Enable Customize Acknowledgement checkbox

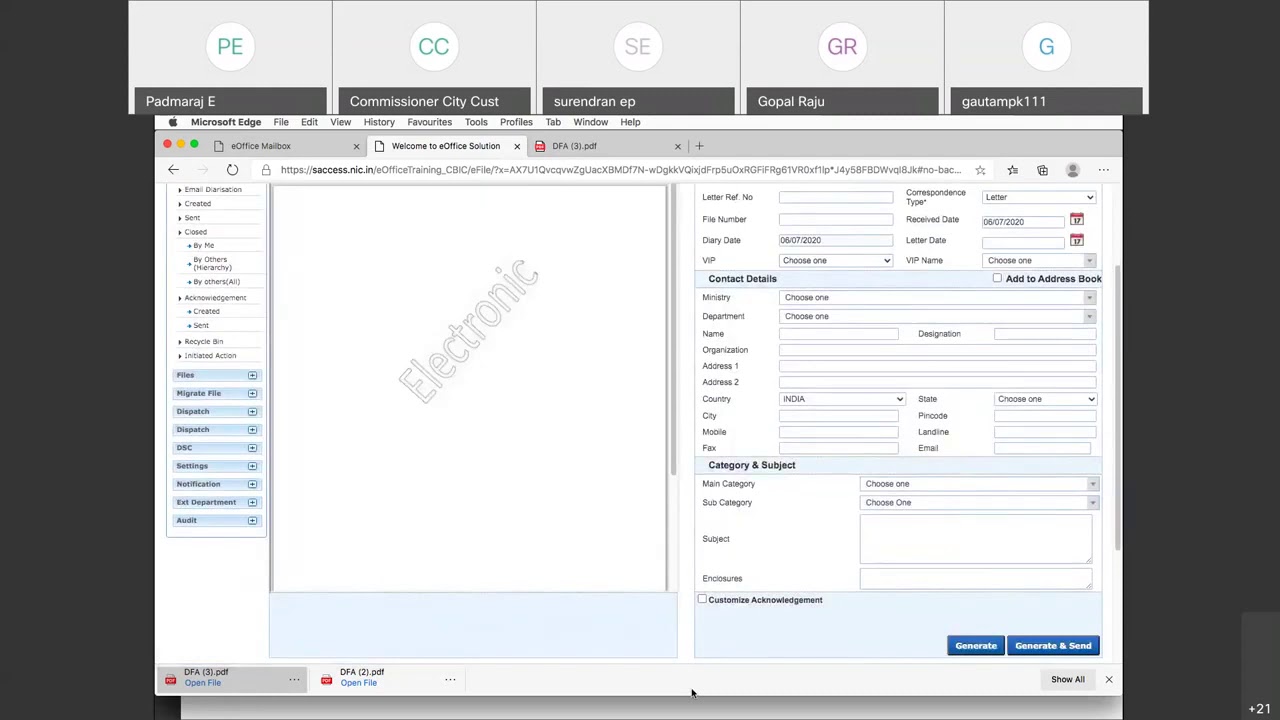pos(702,599)
